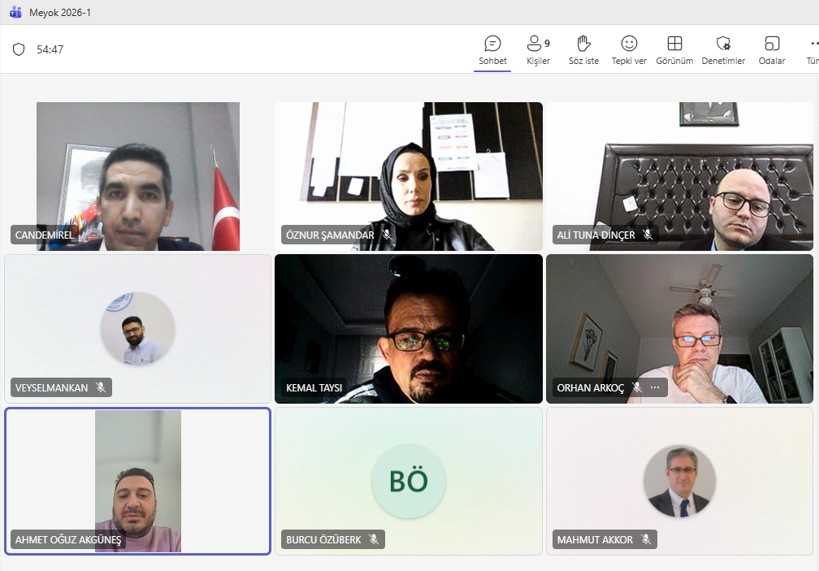
Task: Click the shield meeting security icon
Action: [x=19, y=50]
